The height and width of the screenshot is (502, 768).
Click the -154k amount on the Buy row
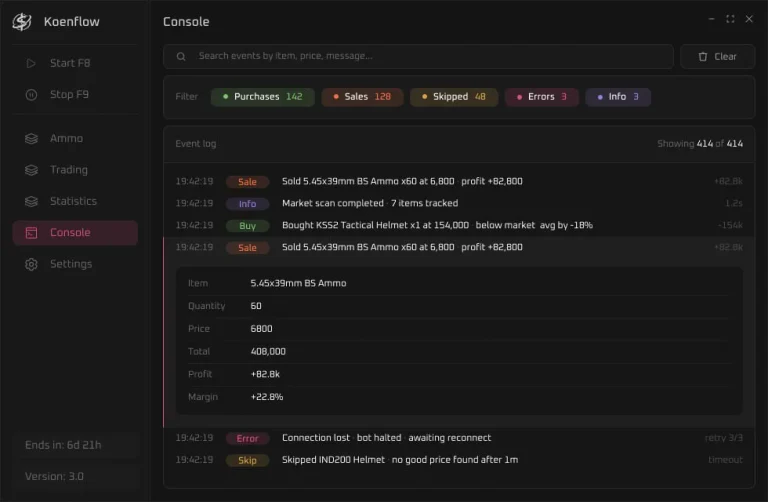click(x=730, y=225)
